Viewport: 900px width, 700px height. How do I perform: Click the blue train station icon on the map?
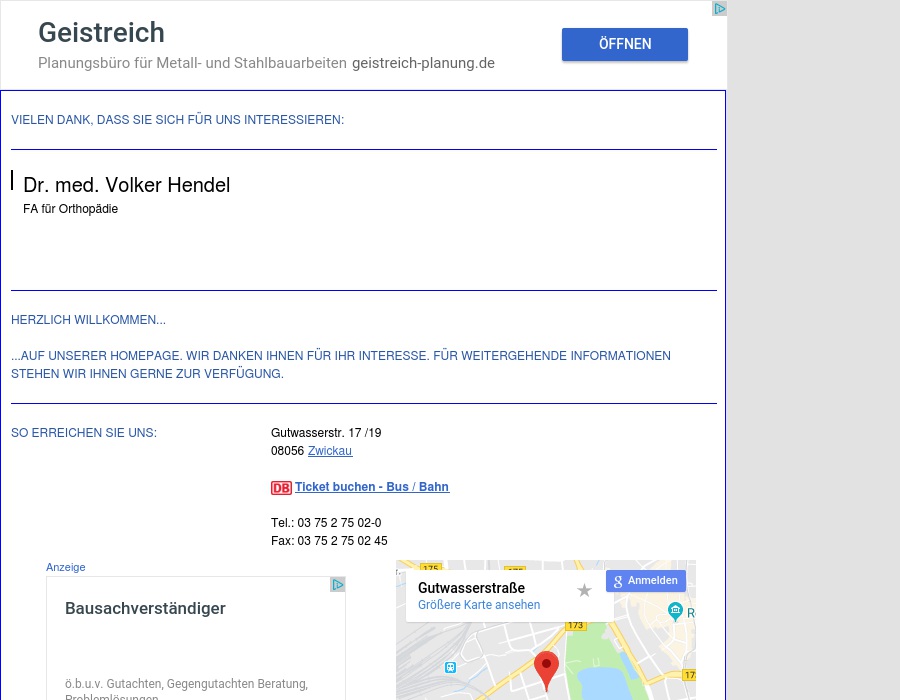click(x=450, y=667)
